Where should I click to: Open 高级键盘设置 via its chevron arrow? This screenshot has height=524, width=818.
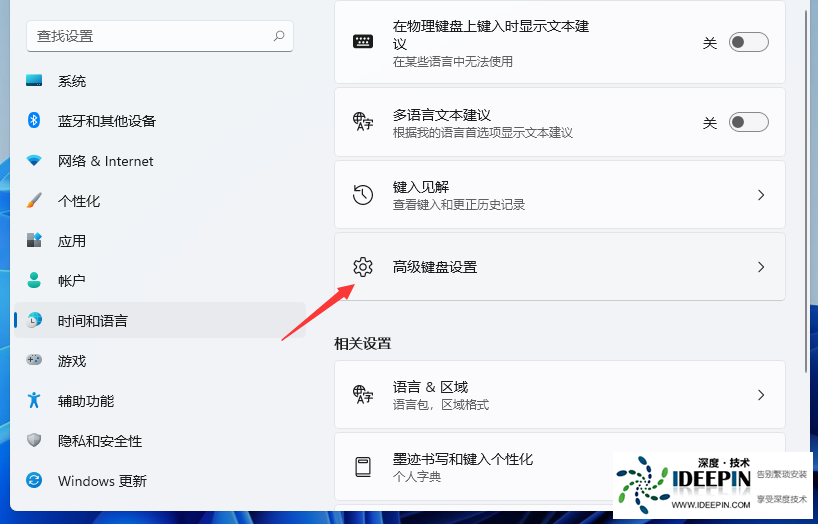(x=761, y=267)
